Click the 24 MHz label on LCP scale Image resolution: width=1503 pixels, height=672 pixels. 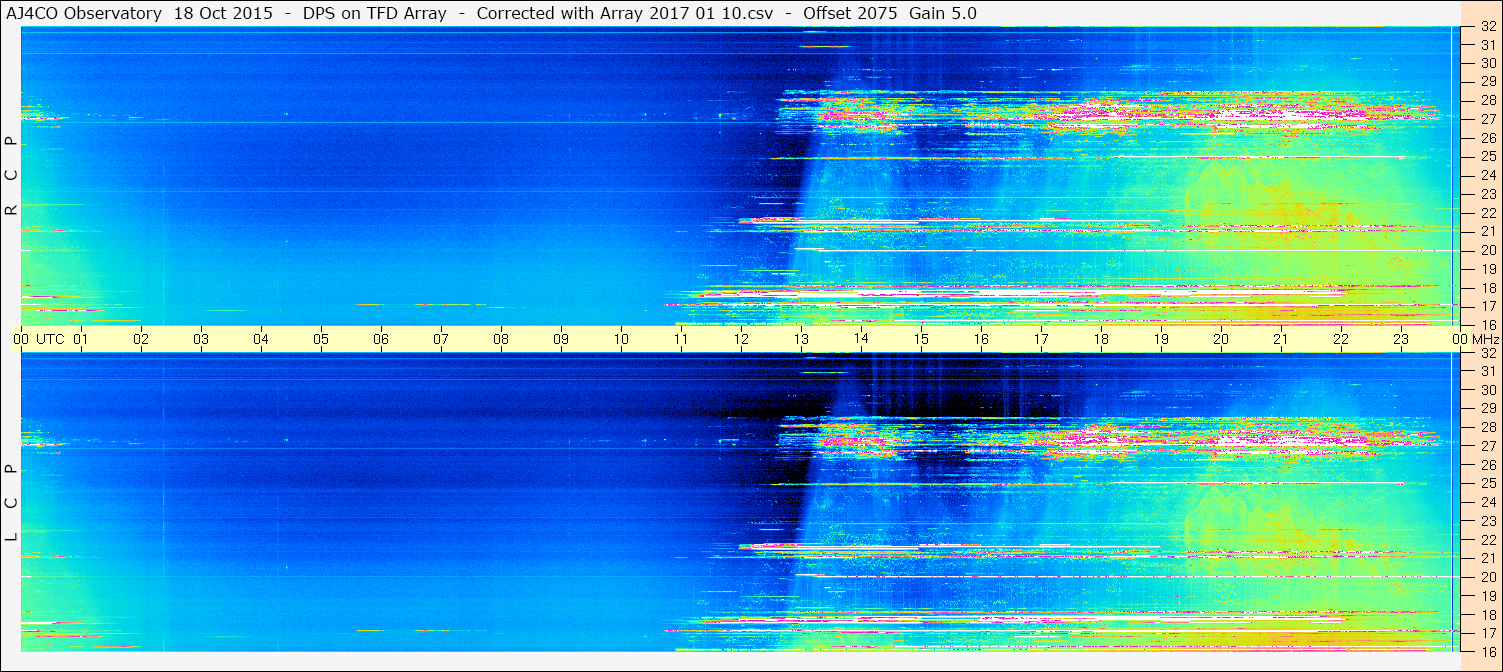[x=1487, y=502]
